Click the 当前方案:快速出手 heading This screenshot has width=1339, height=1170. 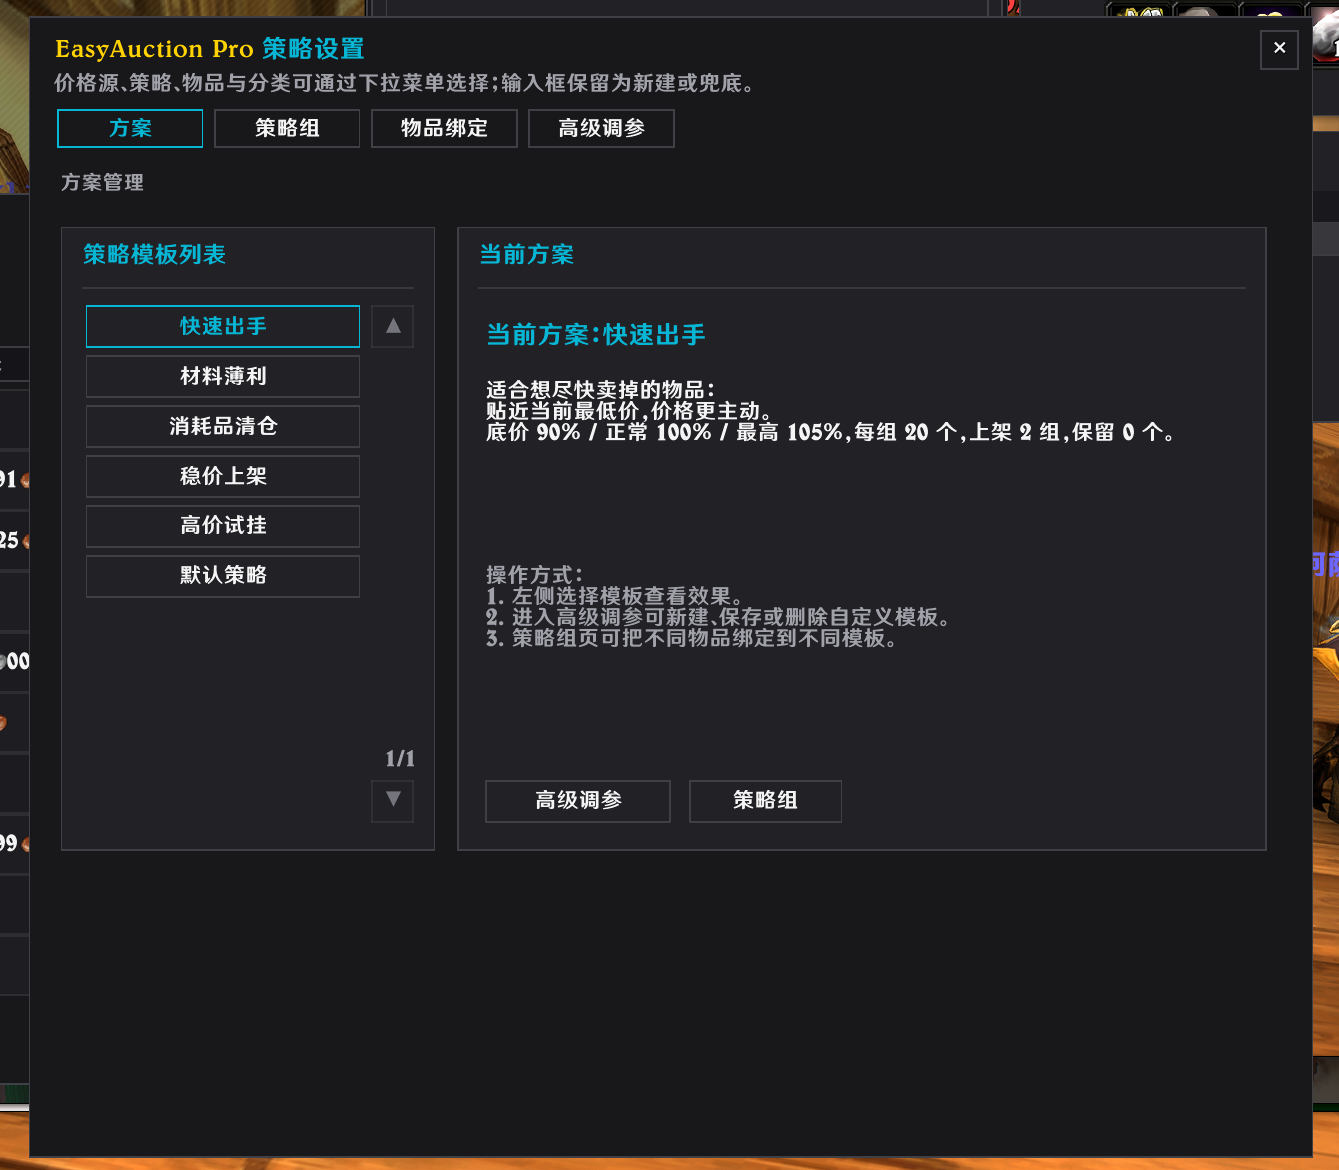coord(596,335)
